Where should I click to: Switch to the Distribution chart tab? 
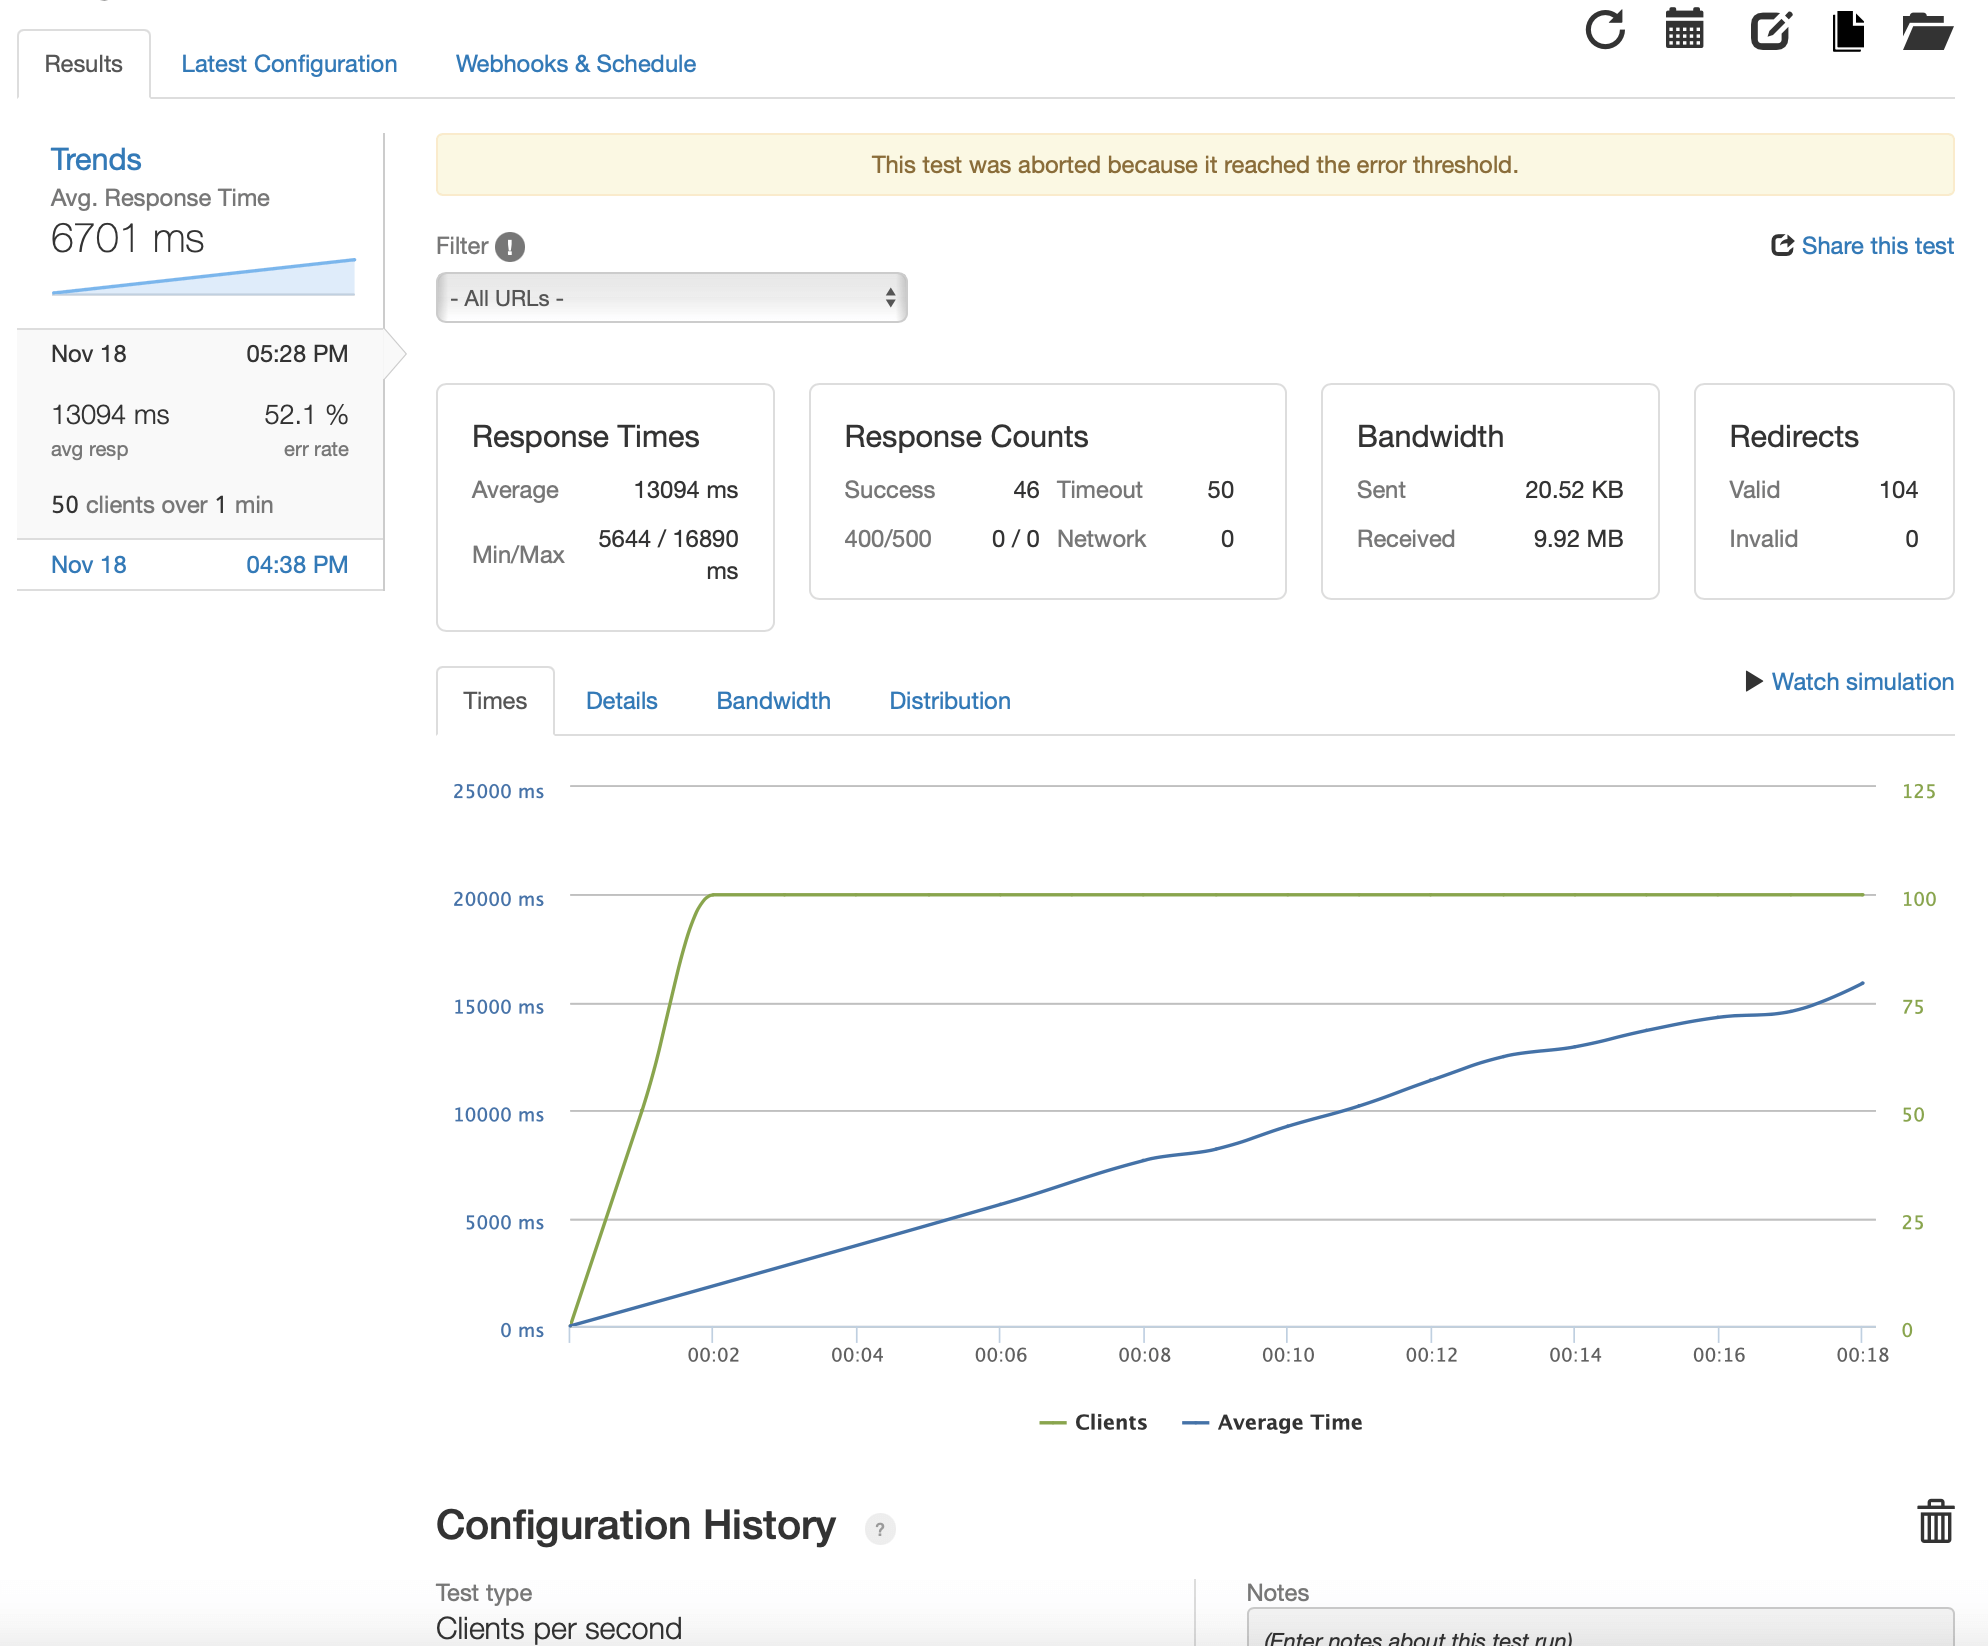click(x=949, y=701)
